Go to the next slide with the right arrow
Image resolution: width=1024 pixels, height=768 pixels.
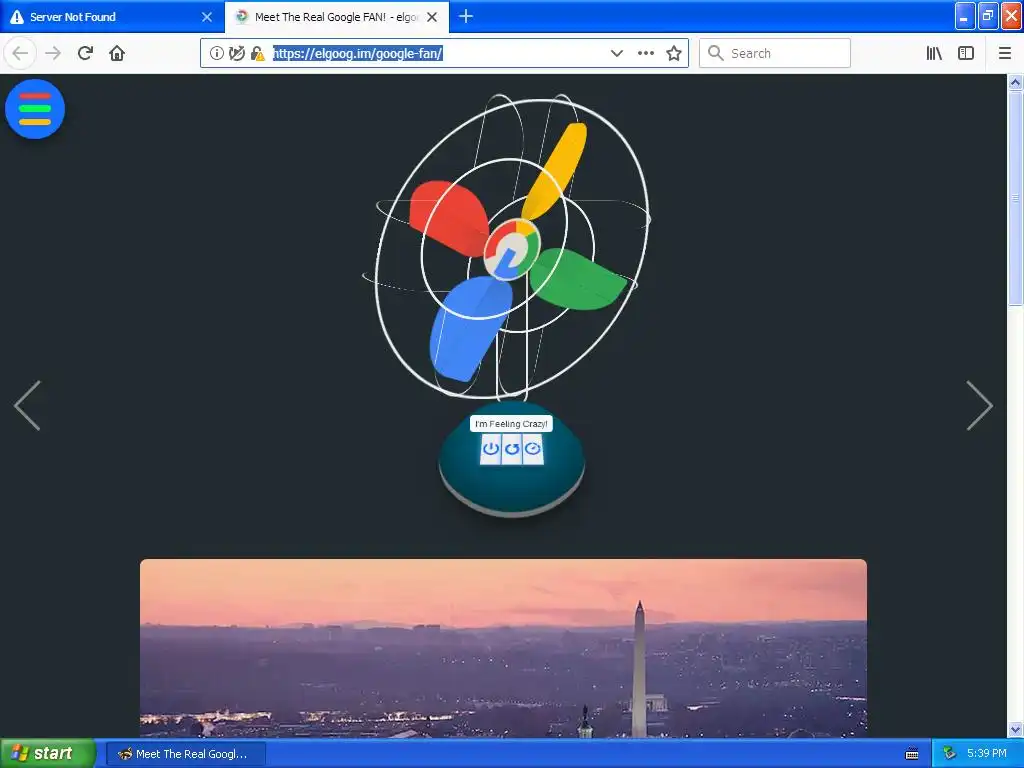[980, 406]
